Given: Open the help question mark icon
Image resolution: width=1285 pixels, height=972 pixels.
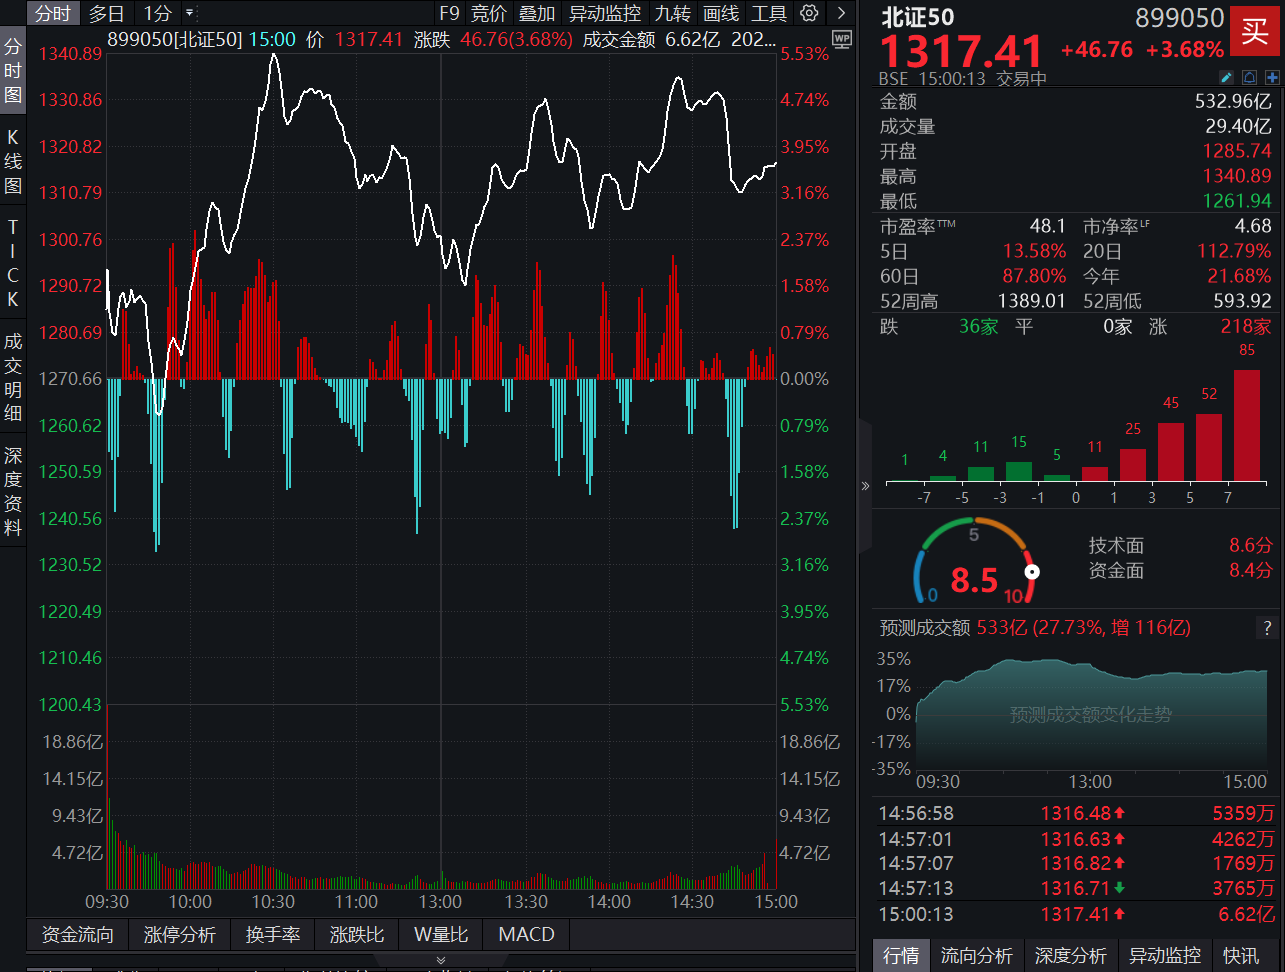Looking at the screenshot, I should (x=1267, y=628).
